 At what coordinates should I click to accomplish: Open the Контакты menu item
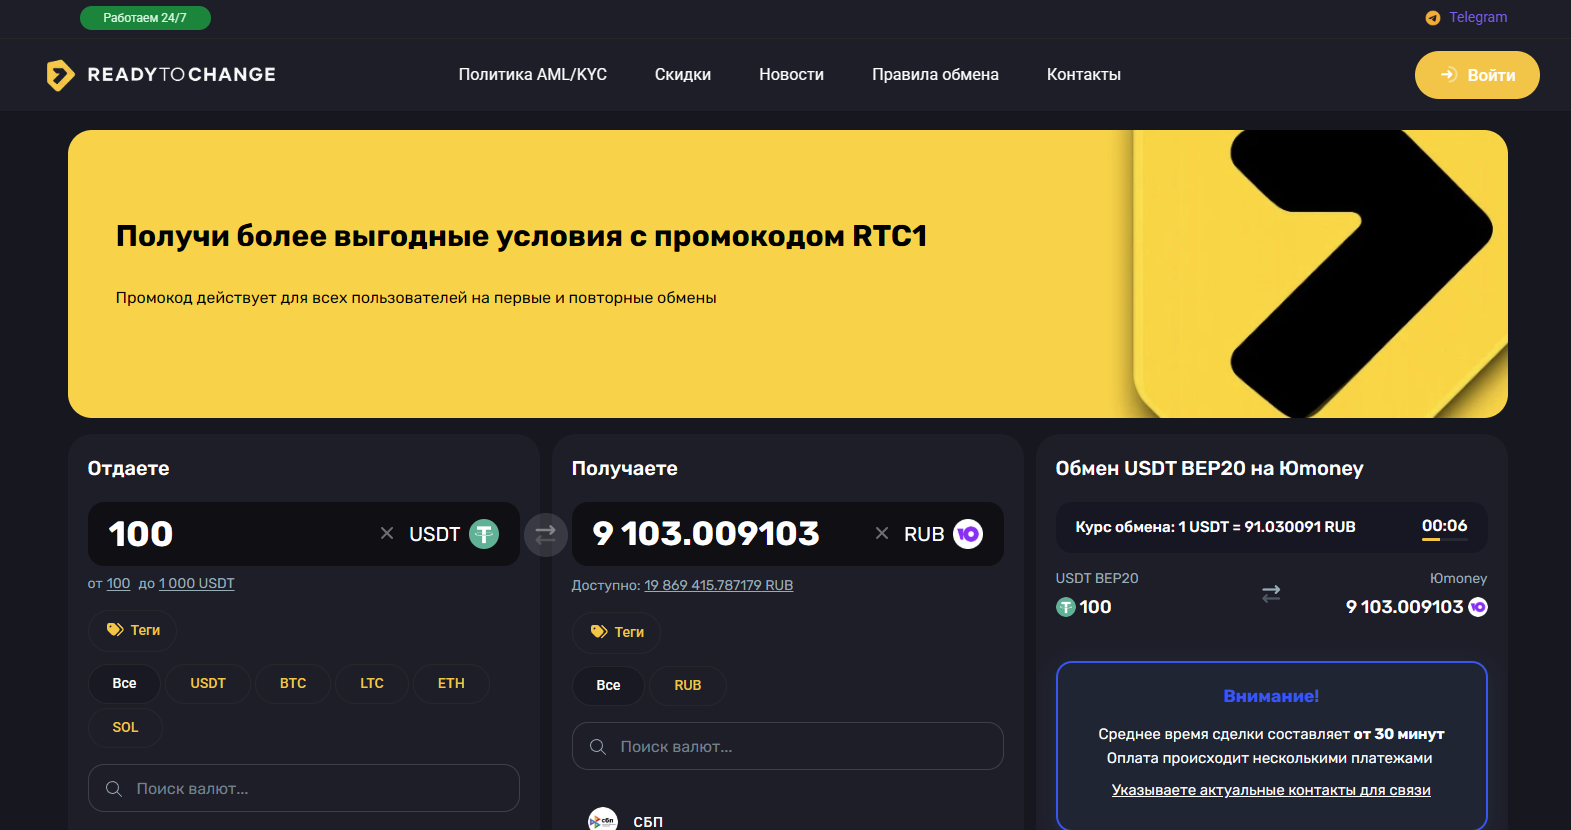click(x=1084, y=75)
